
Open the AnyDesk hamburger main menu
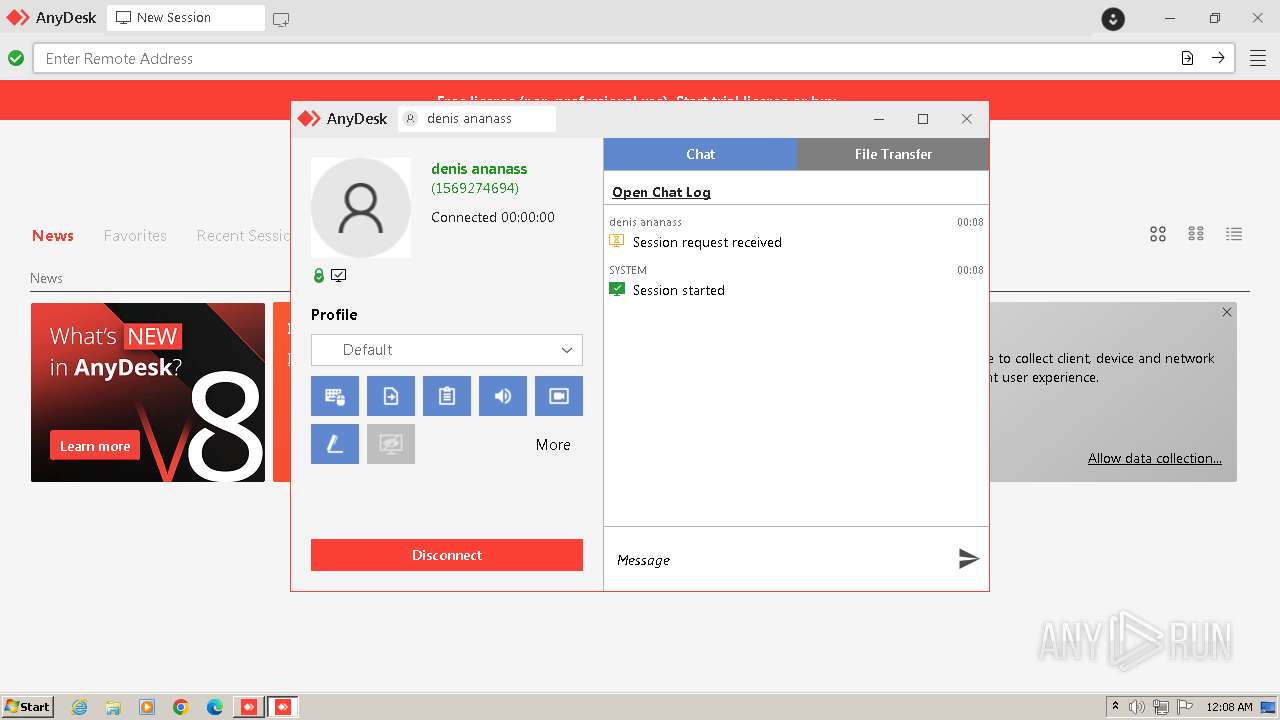(x=1257, y=58)
